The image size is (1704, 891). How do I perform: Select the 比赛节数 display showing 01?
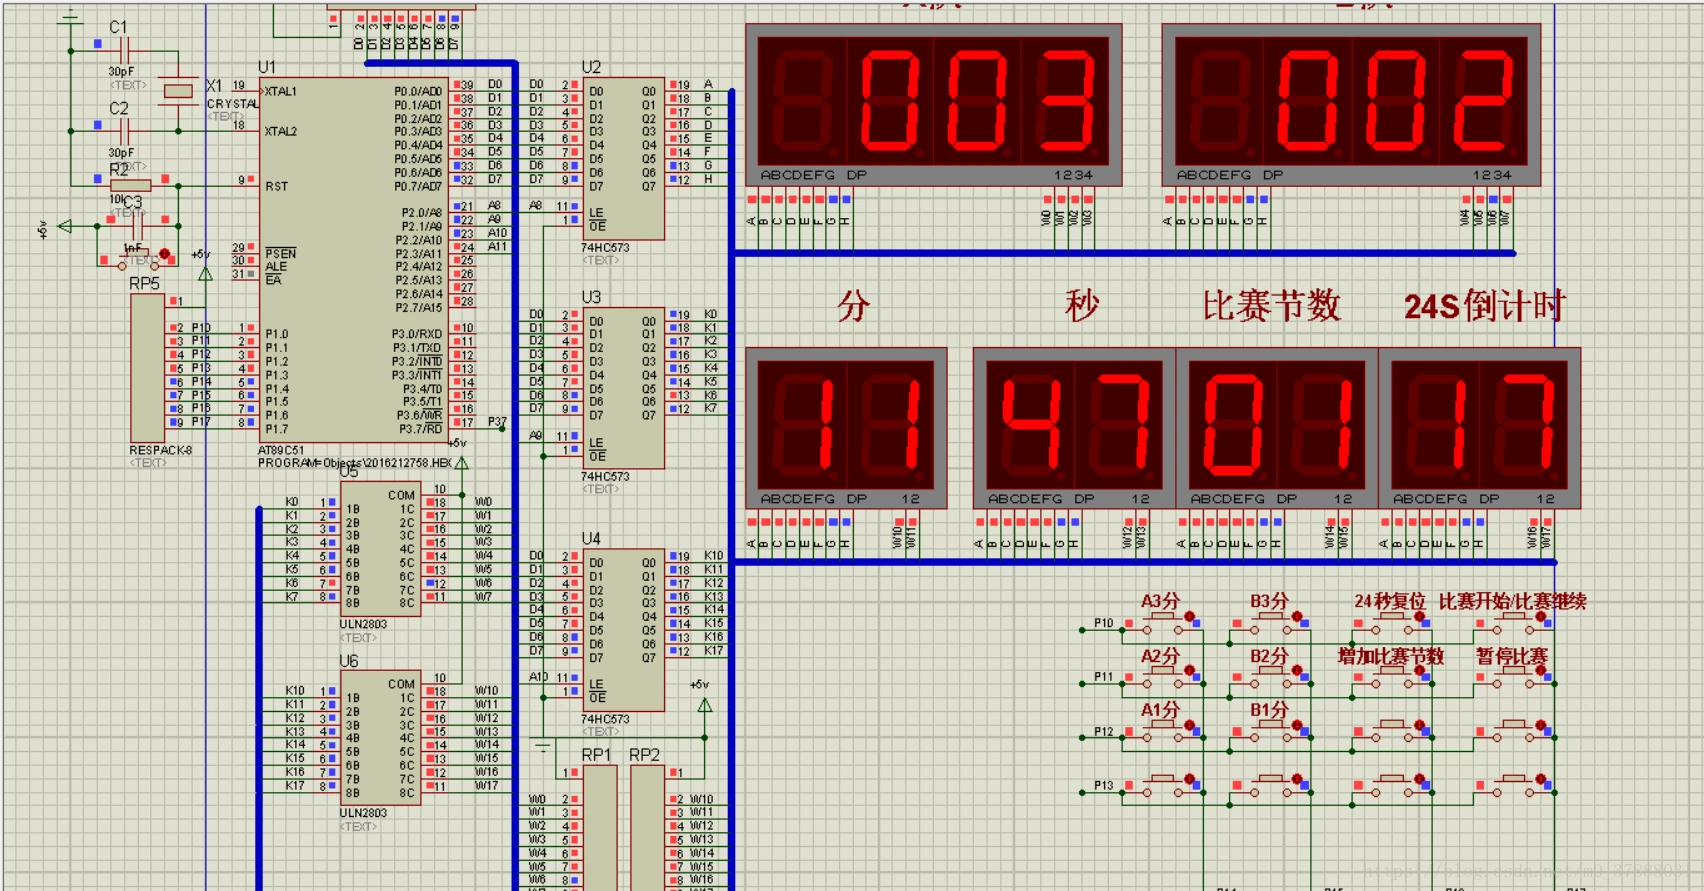click(x=1277, y=429)
